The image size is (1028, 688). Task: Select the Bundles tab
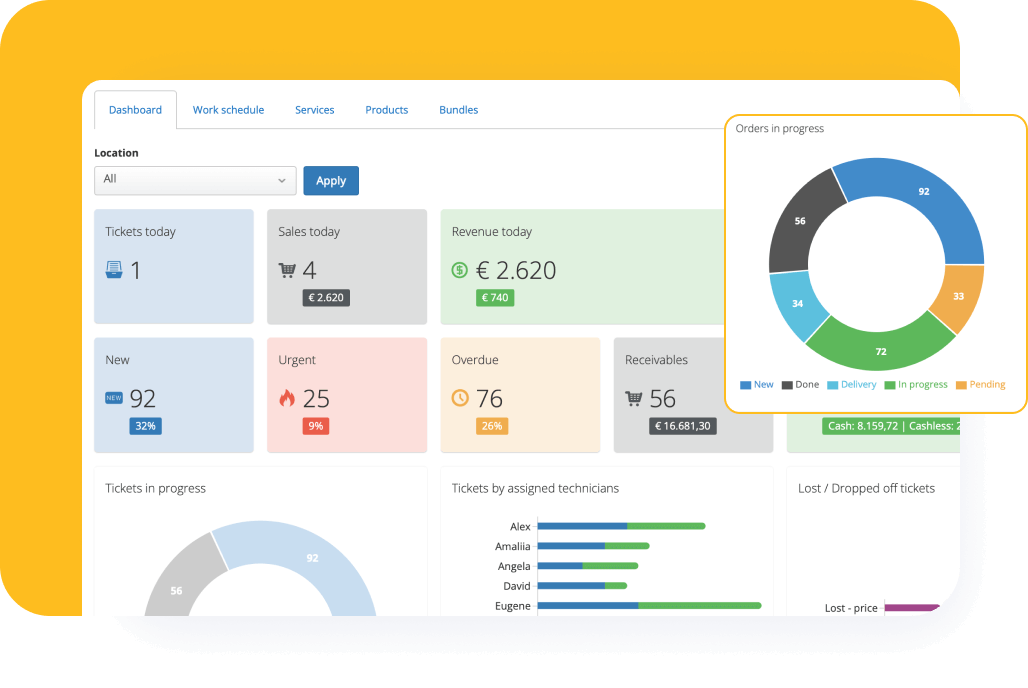458,109
